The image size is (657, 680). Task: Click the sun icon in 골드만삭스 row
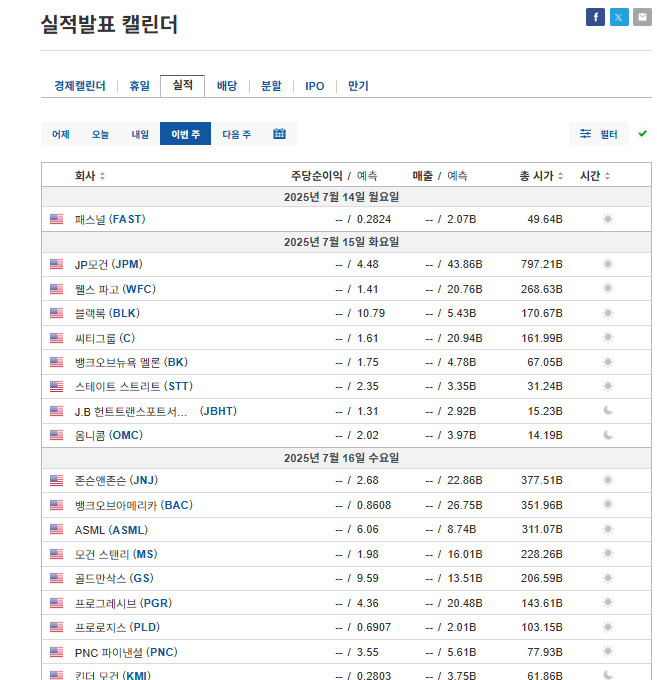click(x=608, y=578)
